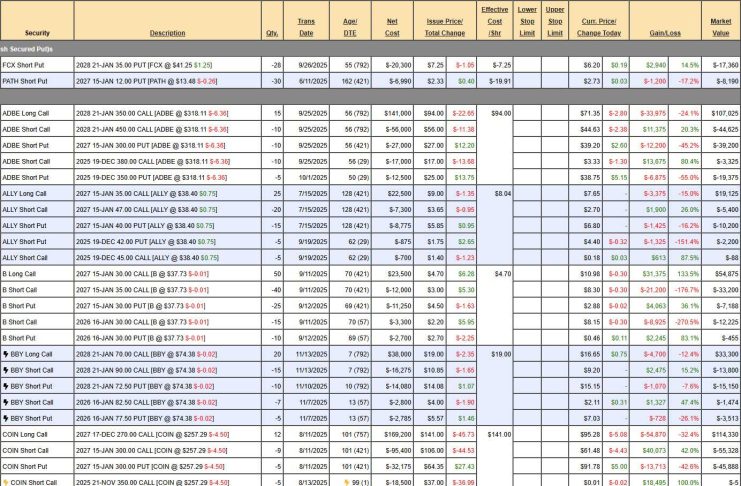Click the Cash Secured Put(s) section header

click(28, 47)
